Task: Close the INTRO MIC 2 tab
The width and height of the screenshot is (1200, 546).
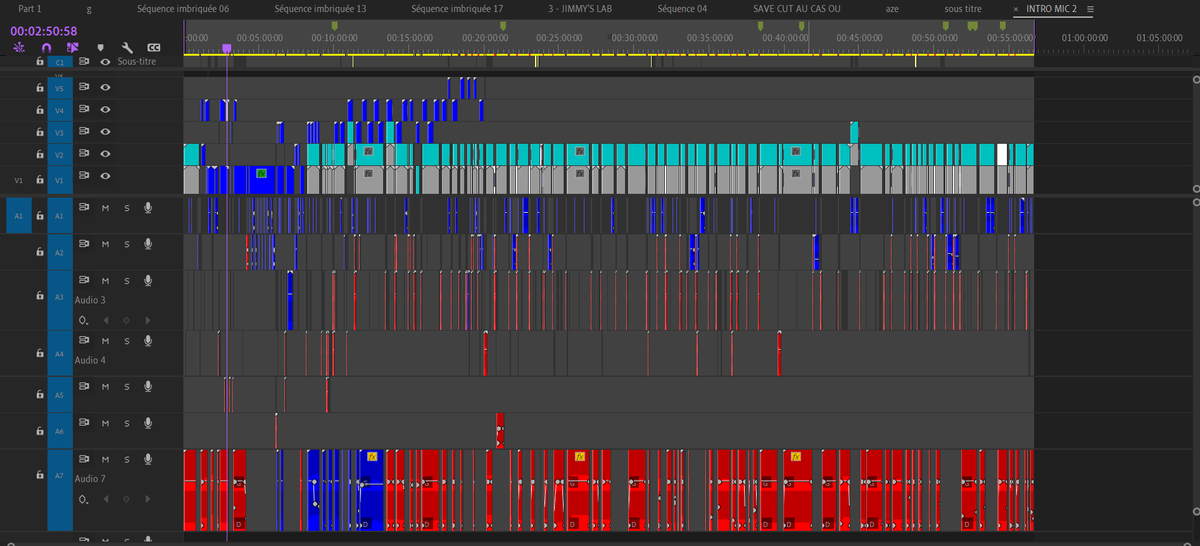Action: click(x=1016, y=8)
